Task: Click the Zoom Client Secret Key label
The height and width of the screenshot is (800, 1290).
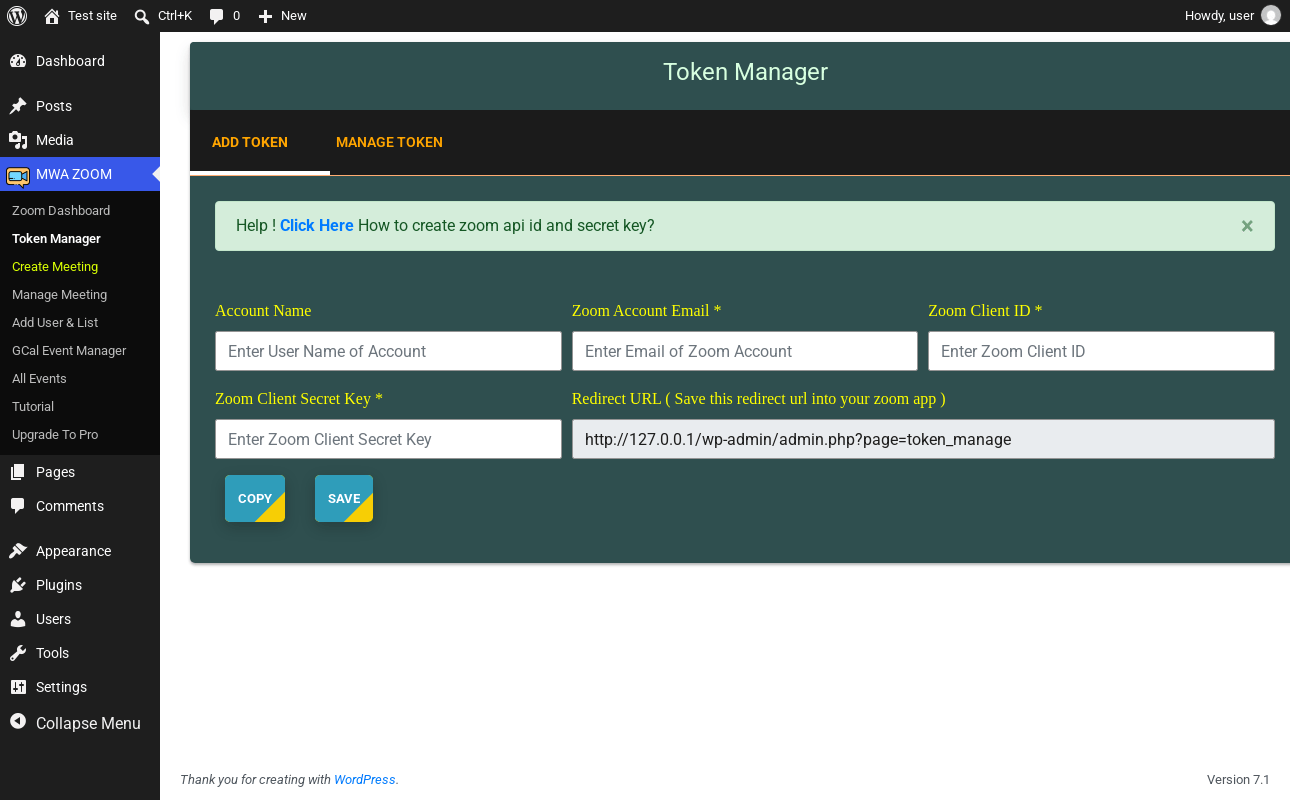Action: point(299,399)
